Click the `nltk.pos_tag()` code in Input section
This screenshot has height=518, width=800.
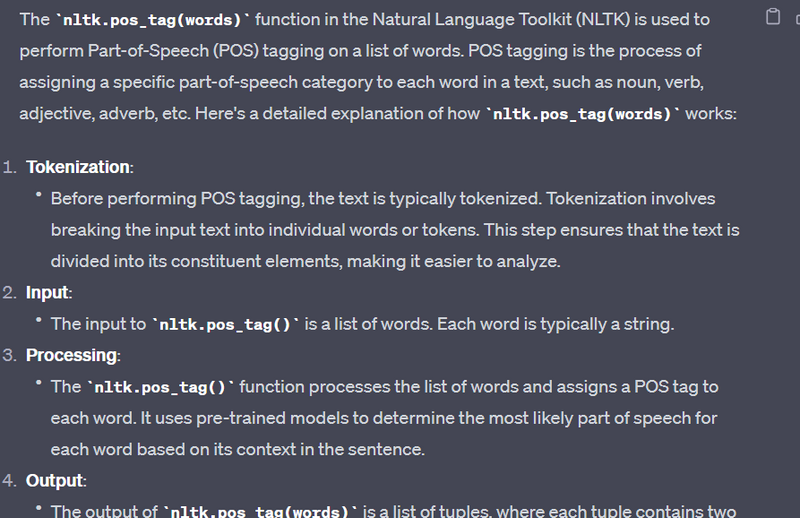[x=225, y=324]
